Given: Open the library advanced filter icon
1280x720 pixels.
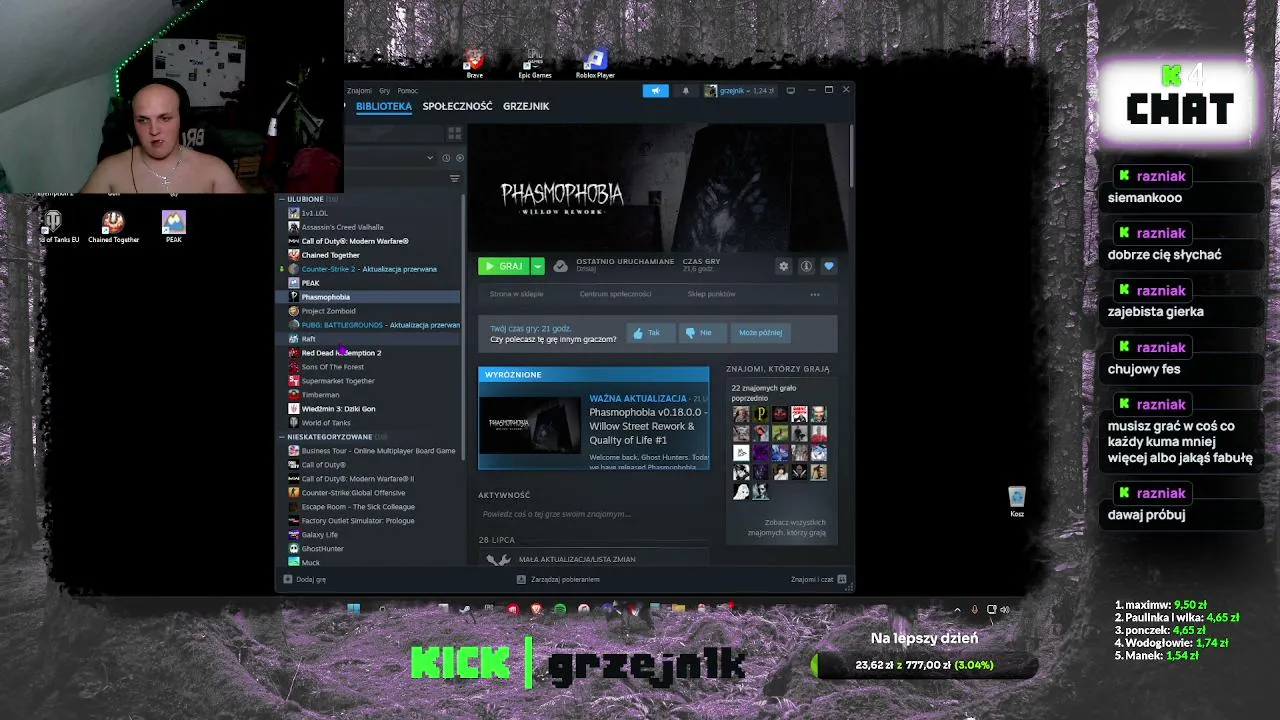Looking at the screenshot, I should point(454,179).
